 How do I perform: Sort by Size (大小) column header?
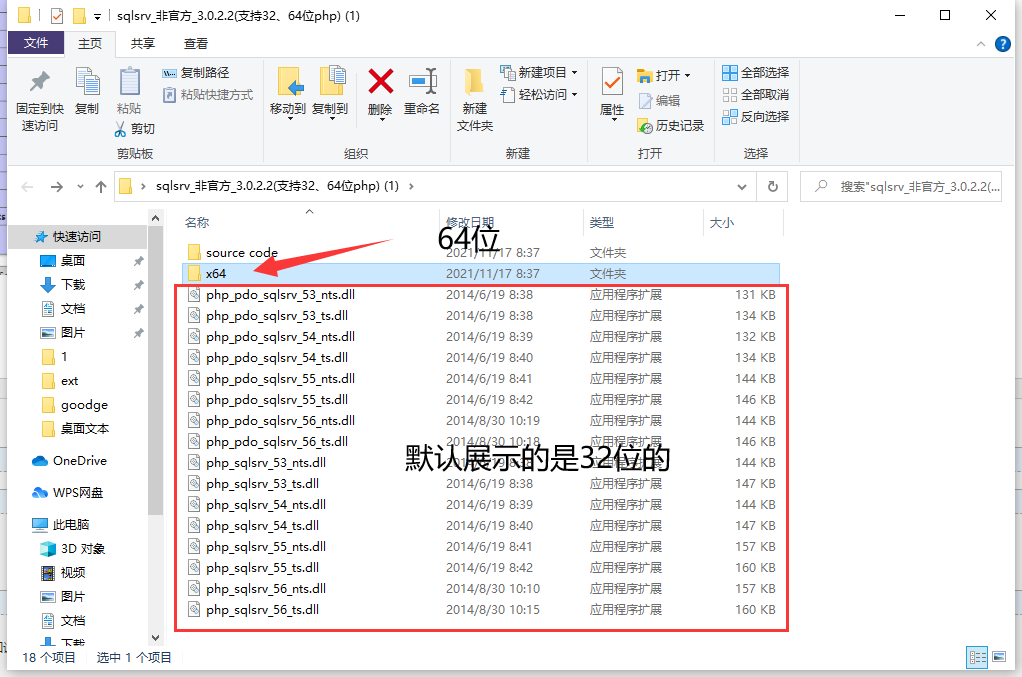(x=722, y=223)
